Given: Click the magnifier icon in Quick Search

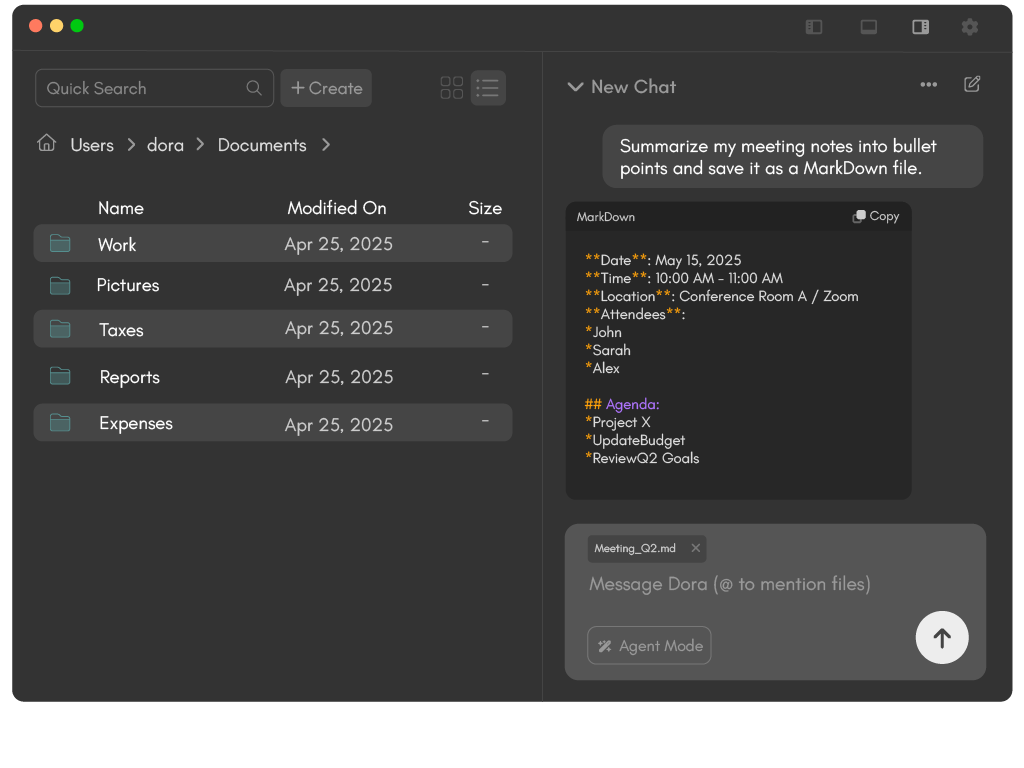Looking at the screenshot, I should point(254,88).
